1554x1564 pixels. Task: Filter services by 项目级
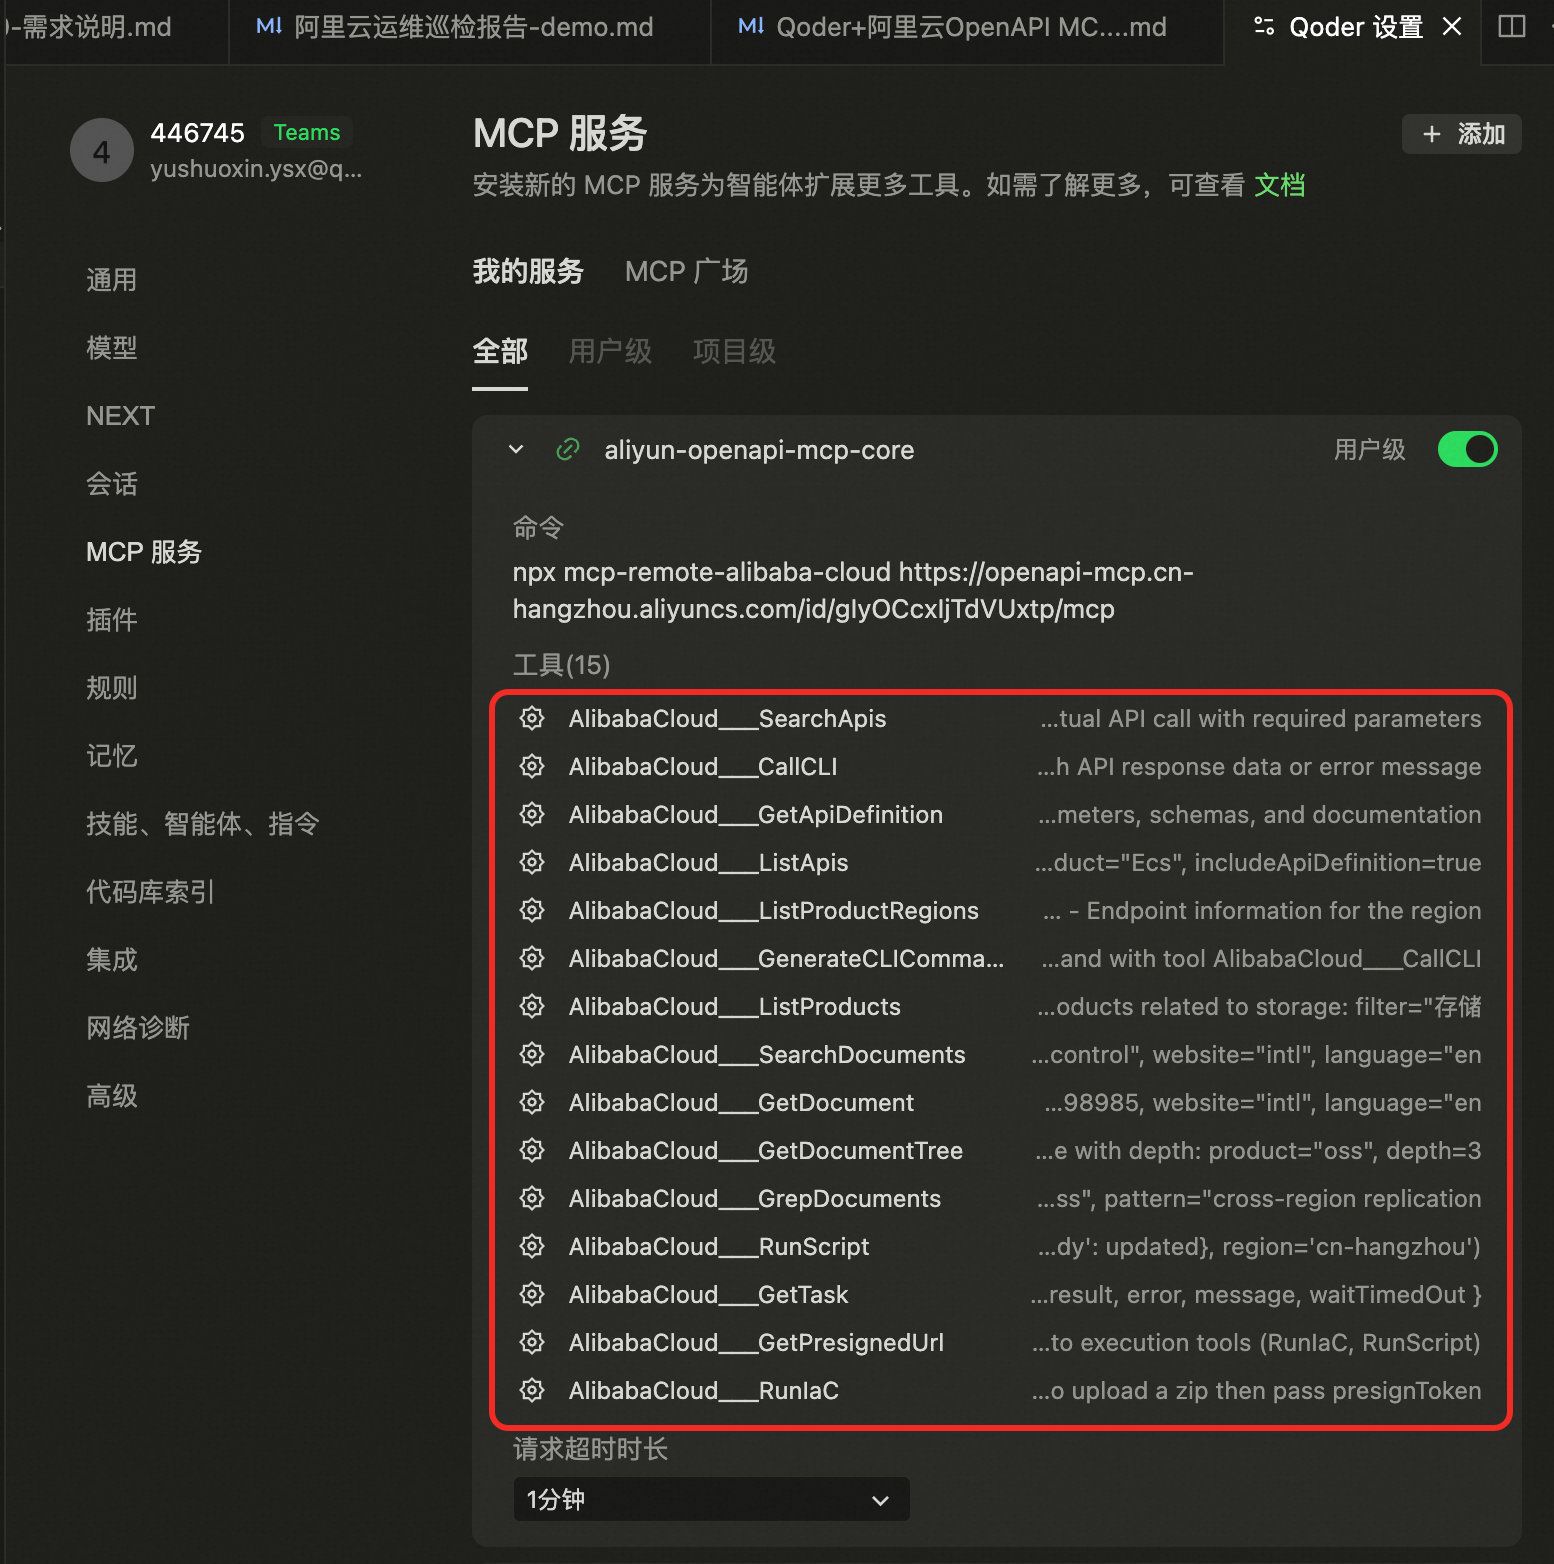coord(734,351)
